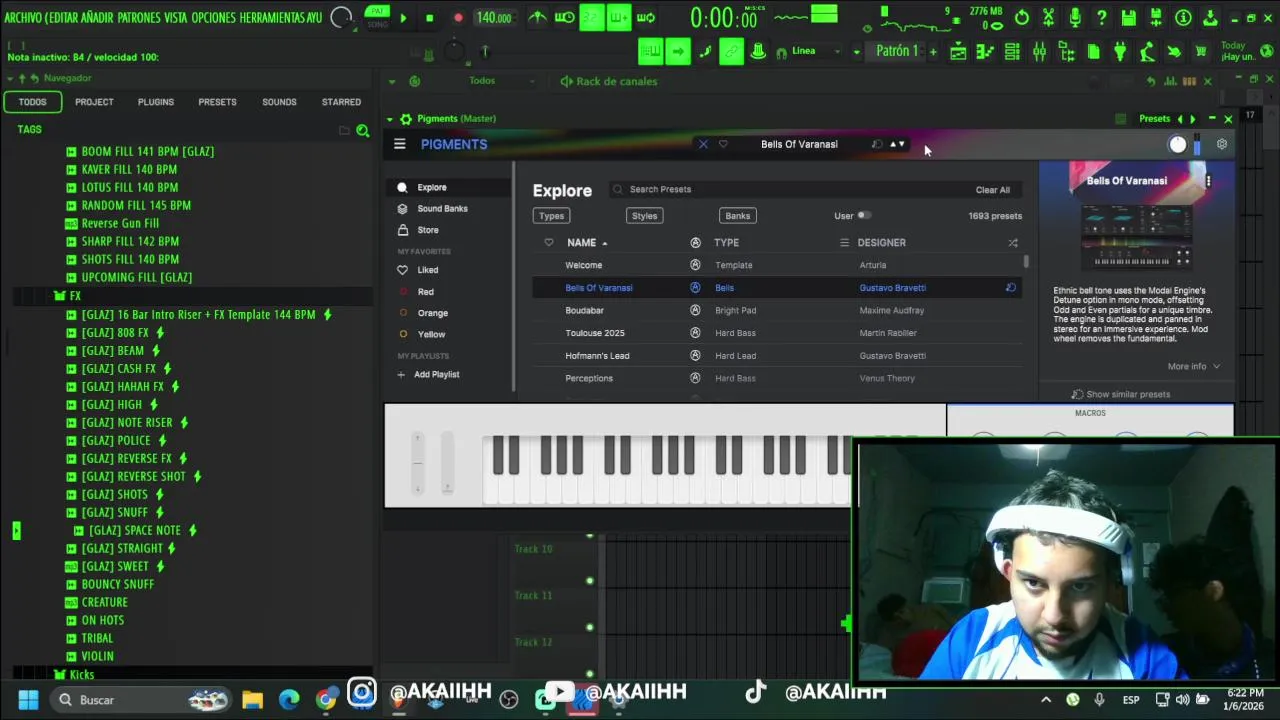Step presets with header up/down arrows
The width and height of the screenshot is (1280, 720).
pyautogui.click(x=897, y=144)
